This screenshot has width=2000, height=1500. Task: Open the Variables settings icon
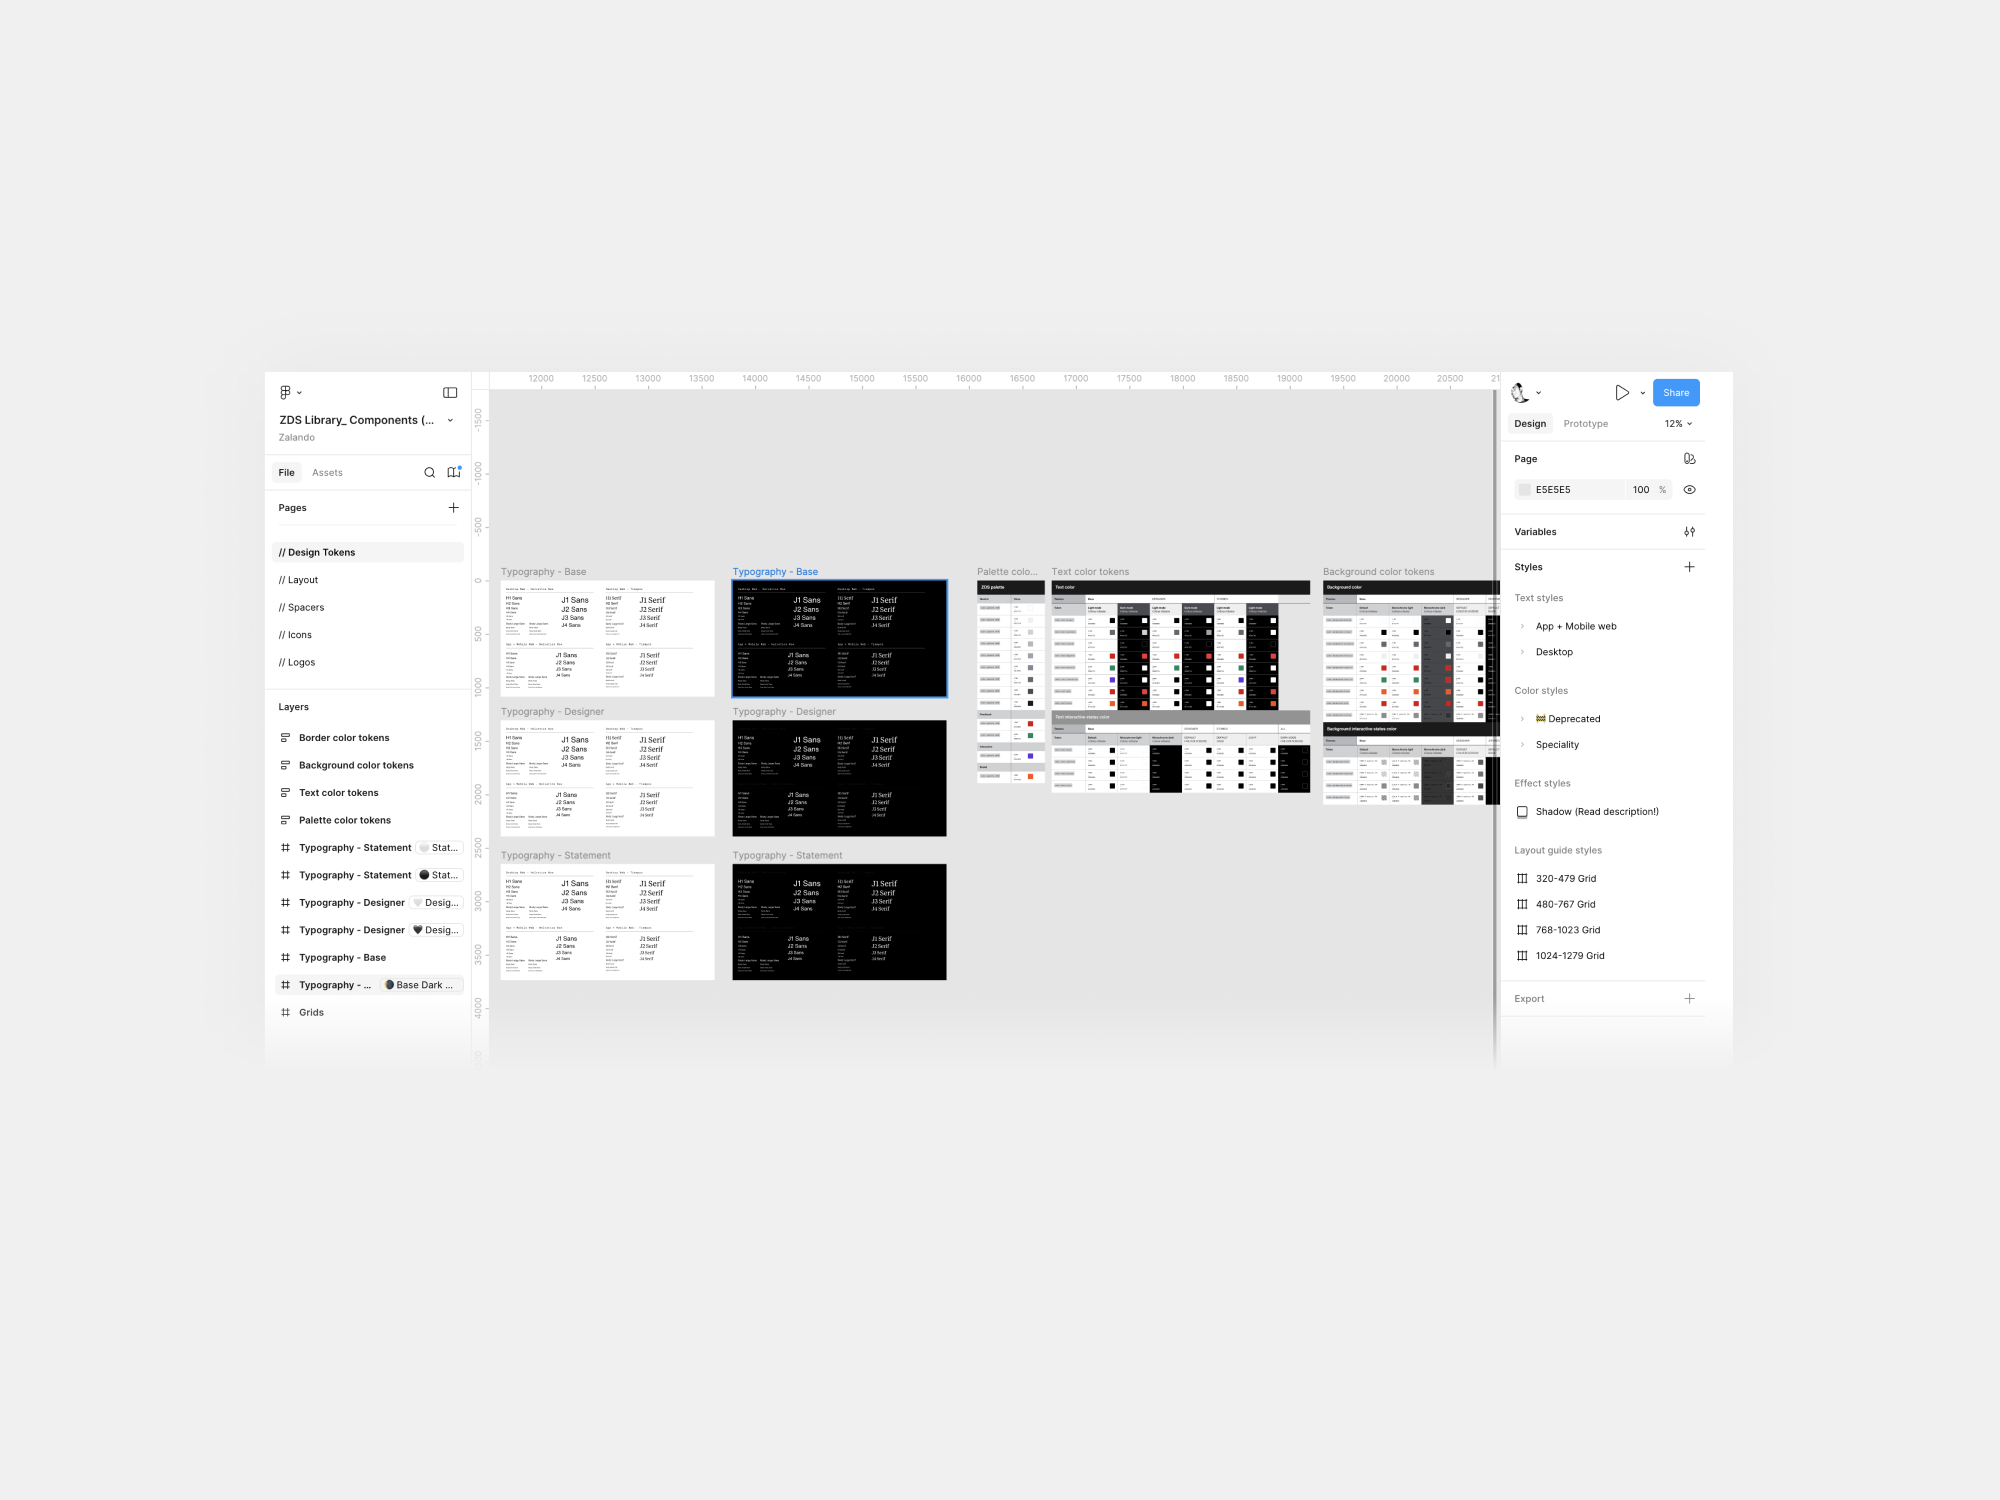tap(1689, 532)
